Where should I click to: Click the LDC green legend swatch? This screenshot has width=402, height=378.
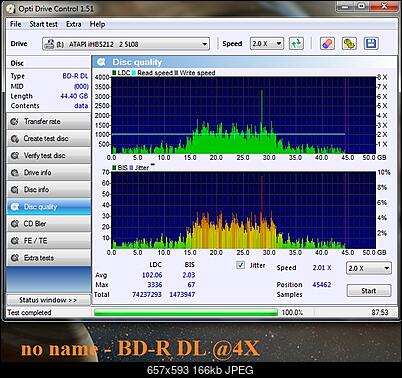click(114, 73)
